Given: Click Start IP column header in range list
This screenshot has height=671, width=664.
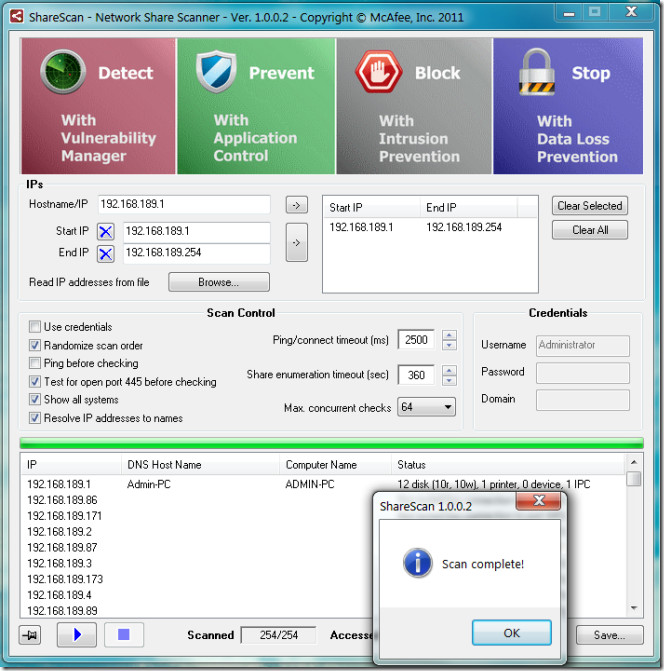Looking at the screenshot, I should click(x=371, y=208).
